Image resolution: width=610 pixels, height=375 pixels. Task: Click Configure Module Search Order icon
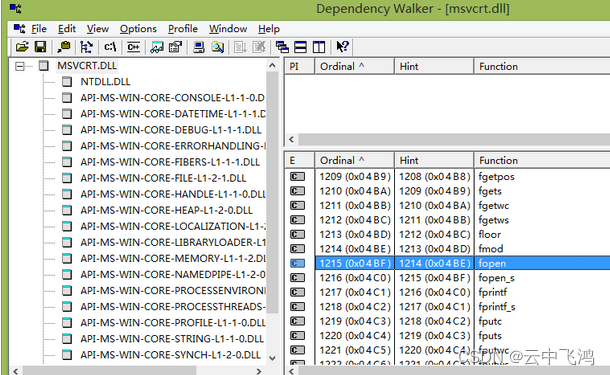click(217, 47)
